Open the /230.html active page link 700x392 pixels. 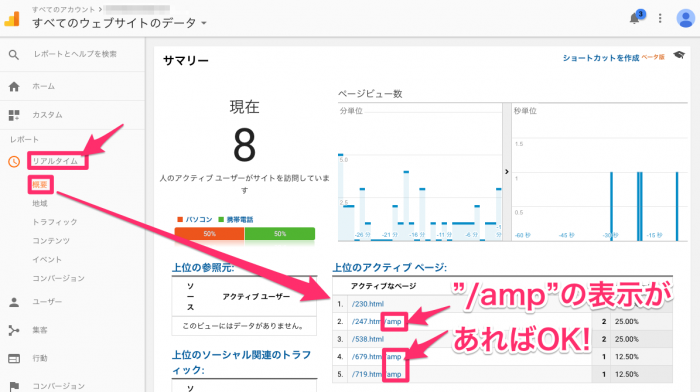coord(367,304)
